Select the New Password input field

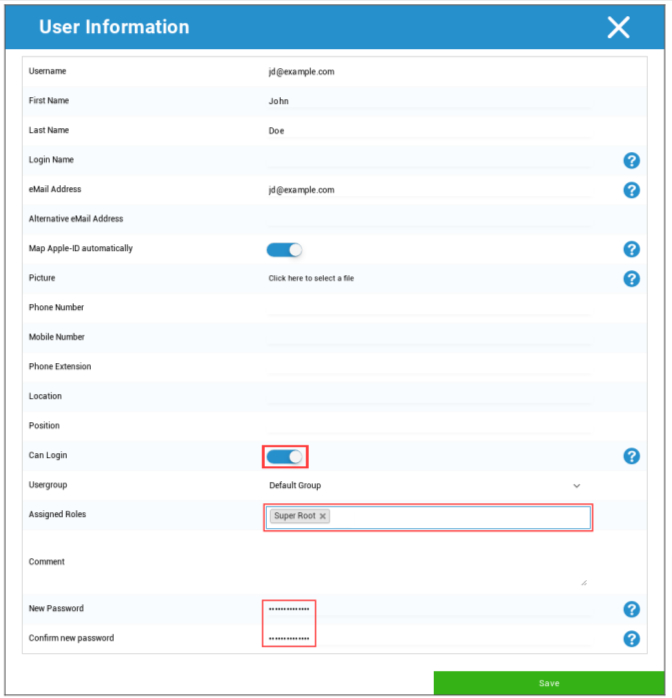click(x=428, y=609)
